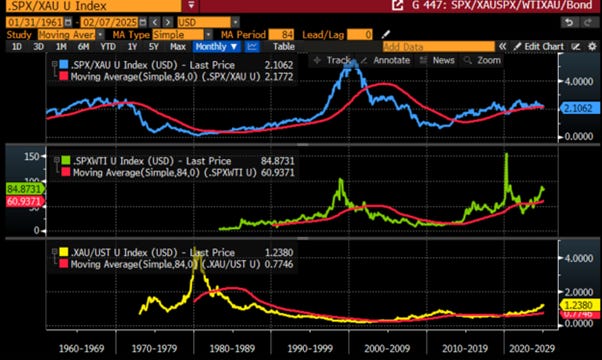Select the 1M time range
602x360 pixels.
[61, 46]
